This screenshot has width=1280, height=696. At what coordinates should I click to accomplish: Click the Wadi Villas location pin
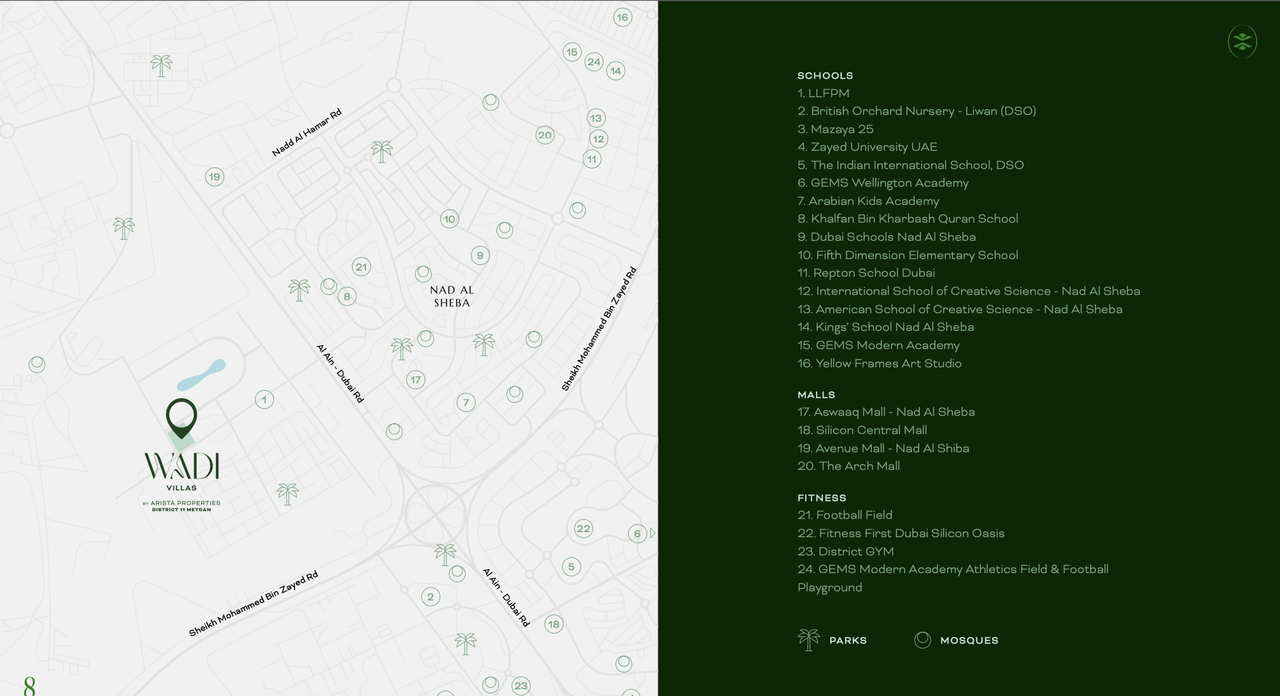pyautogui.click(x=181, y=418)
